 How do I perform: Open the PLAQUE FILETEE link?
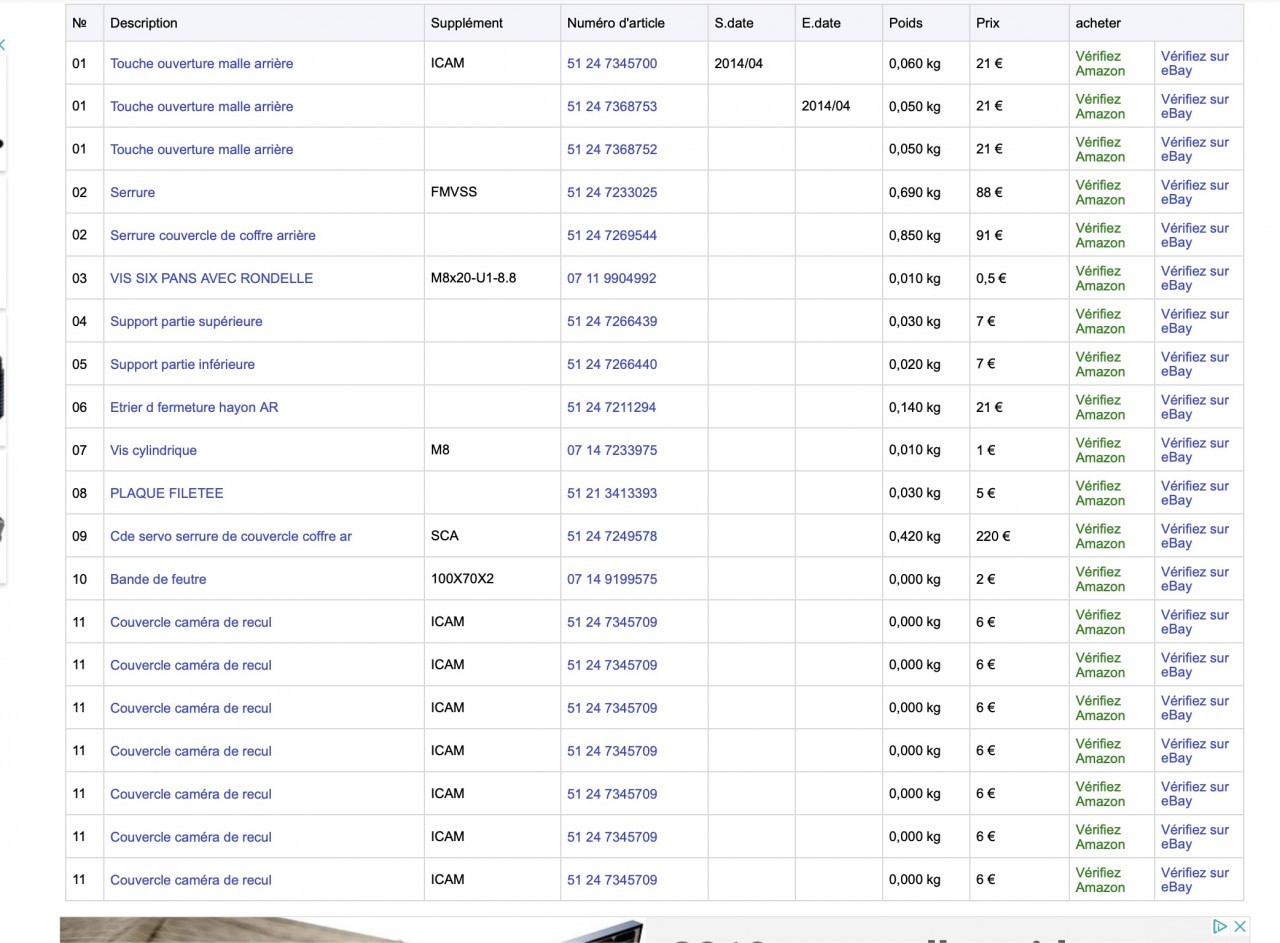(x=167, y=493)
